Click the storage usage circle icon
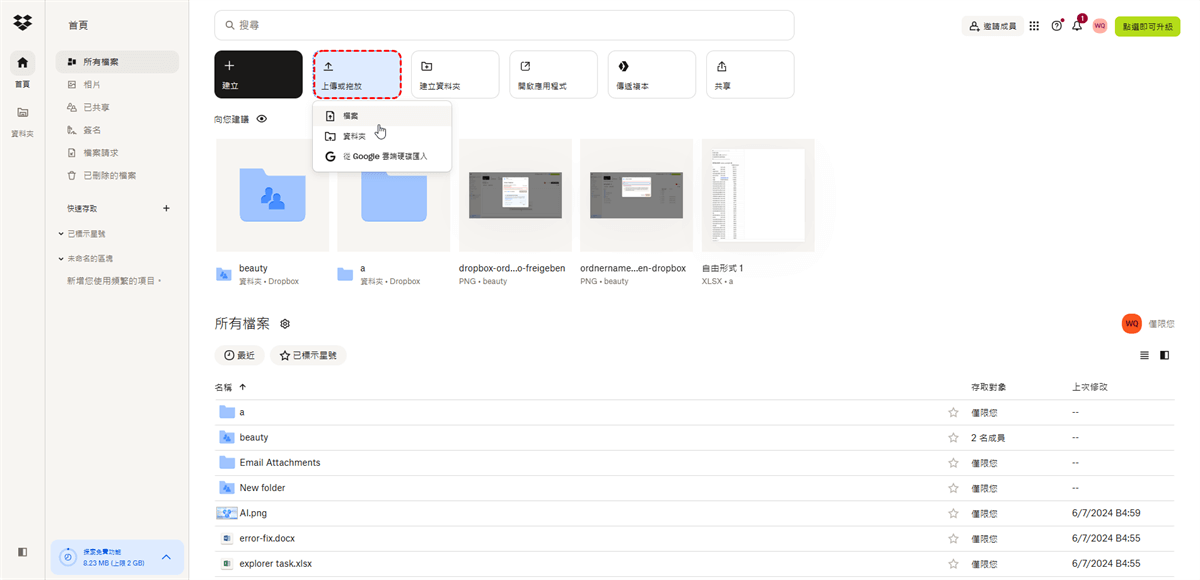 point(68,557)
